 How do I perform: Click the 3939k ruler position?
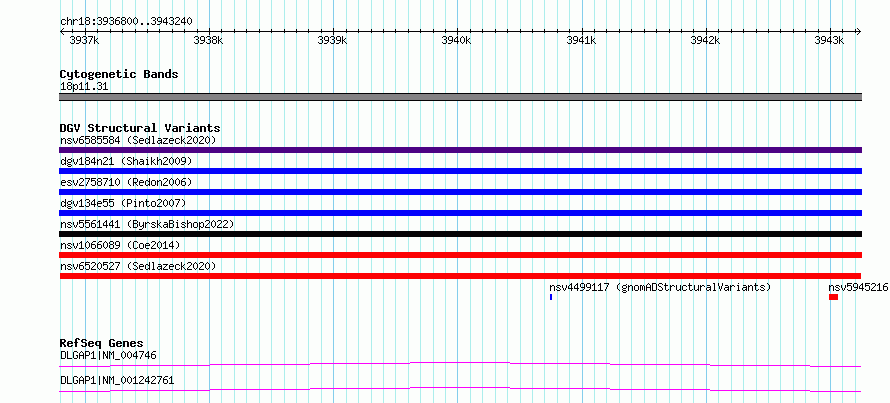333,40
